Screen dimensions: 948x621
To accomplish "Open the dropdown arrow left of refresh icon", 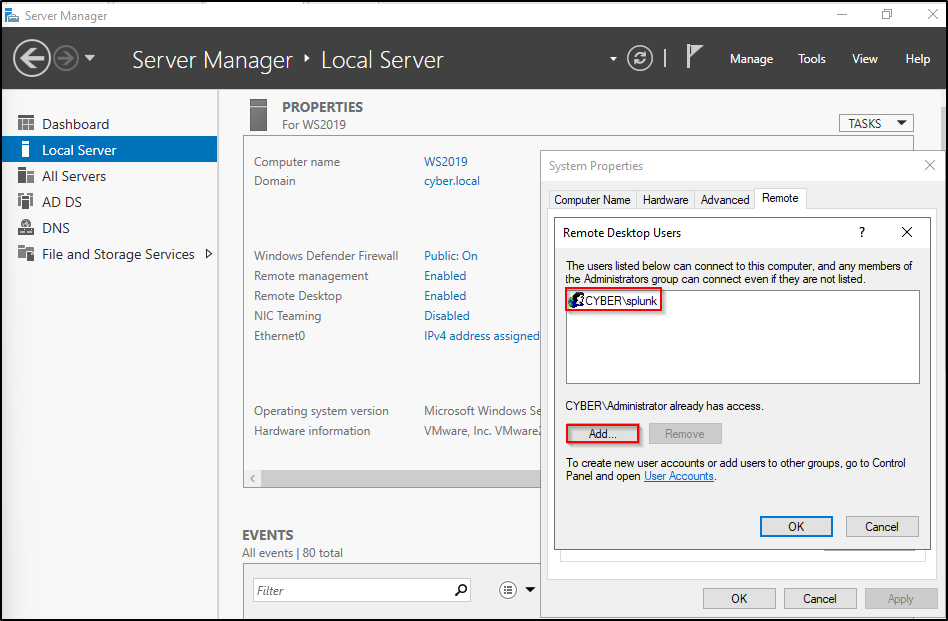I will point(613,59).
